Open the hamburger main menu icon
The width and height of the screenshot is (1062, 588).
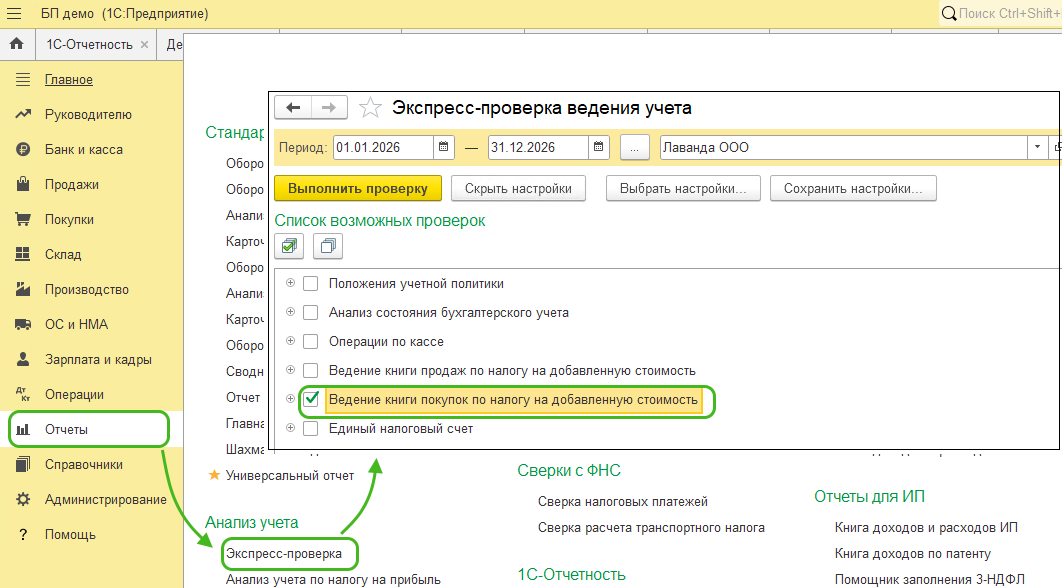(x=15, y=14)
